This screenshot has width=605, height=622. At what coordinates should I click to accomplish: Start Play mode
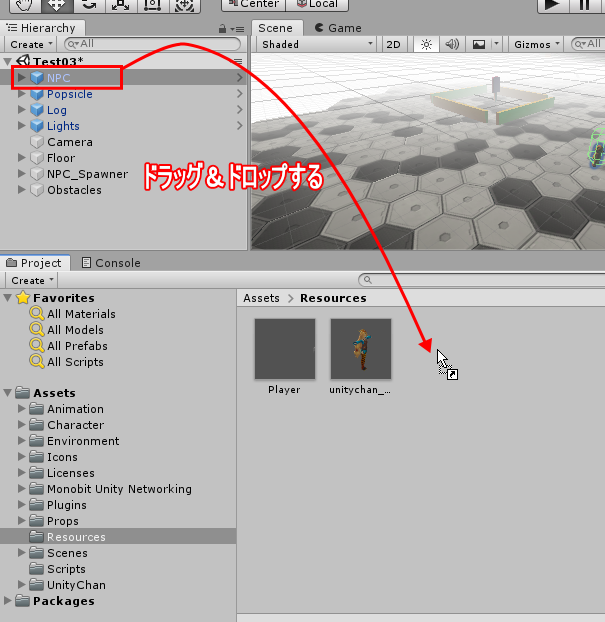click(x=553, y=5)
